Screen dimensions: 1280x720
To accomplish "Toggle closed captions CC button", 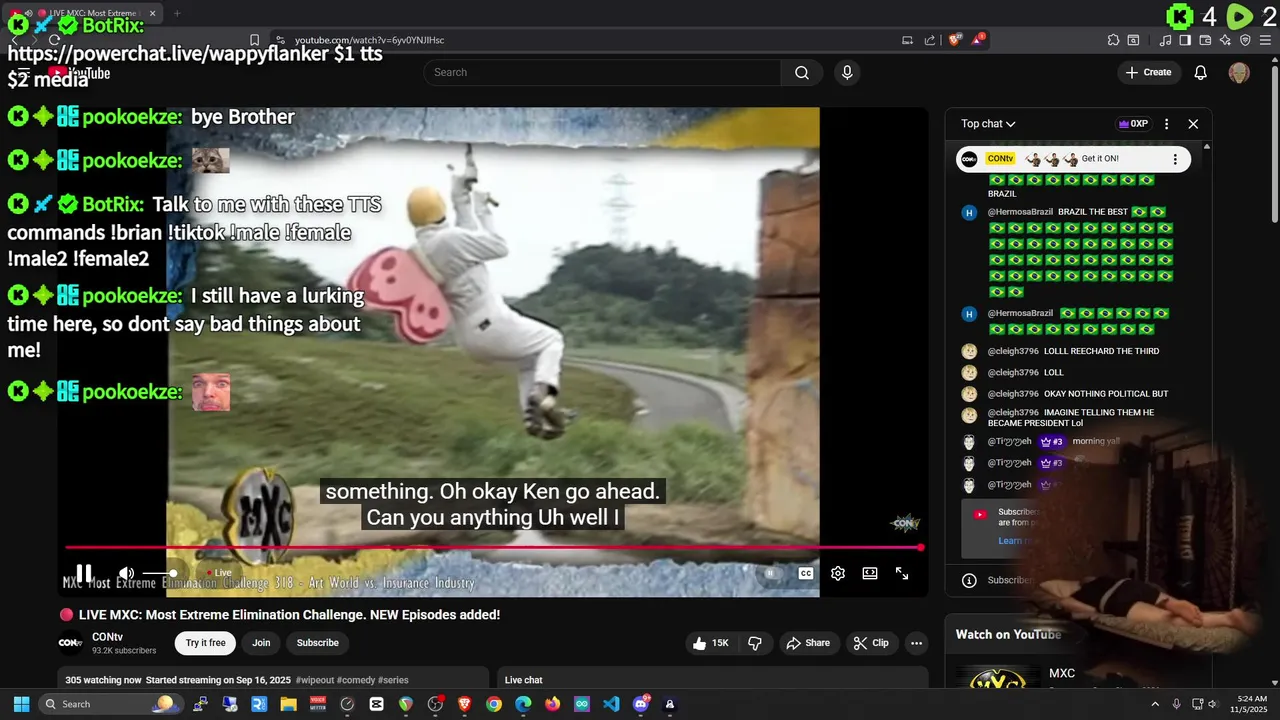I will tap(805, 573).
